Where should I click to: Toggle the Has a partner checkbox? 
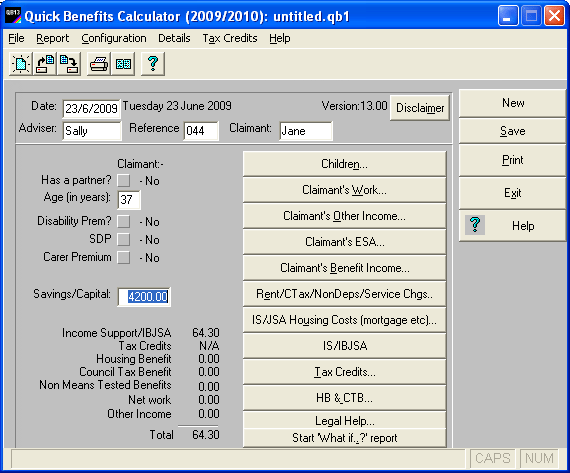124,180
